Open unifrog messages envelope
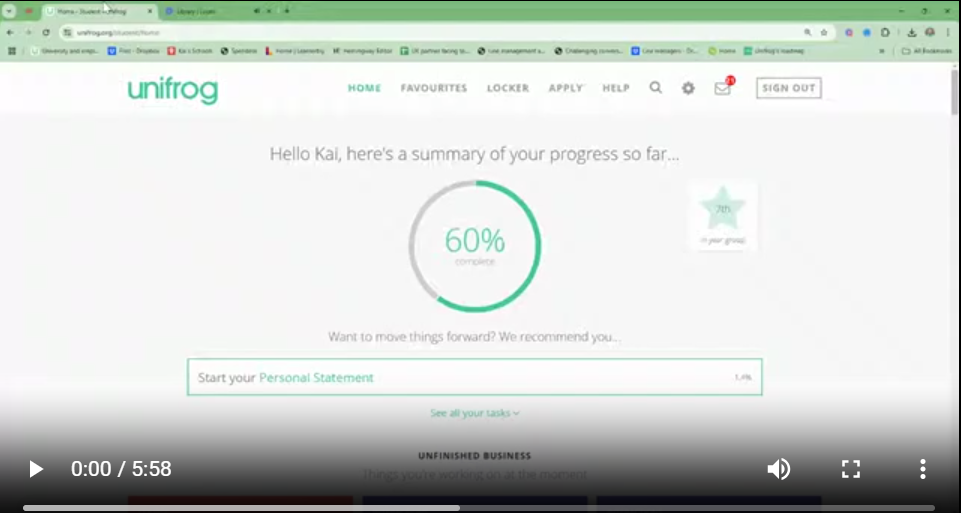 pos(723,88)
